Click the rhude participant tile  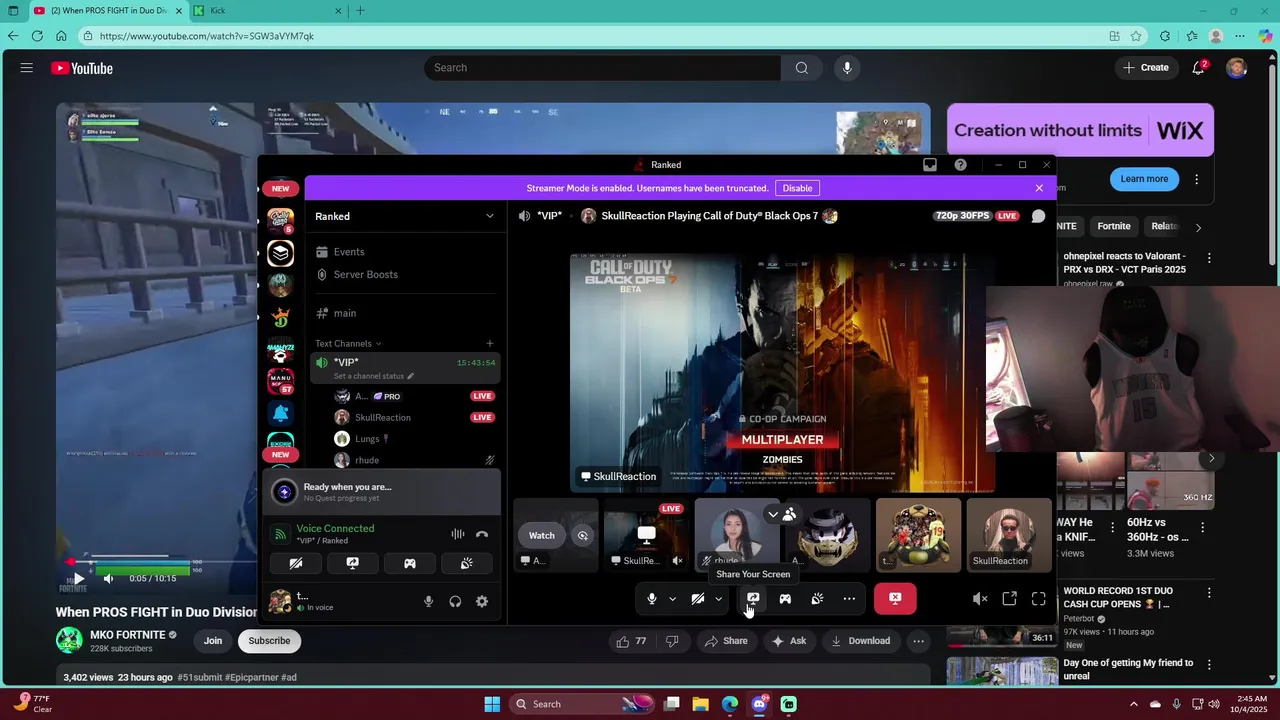point(737,535)
